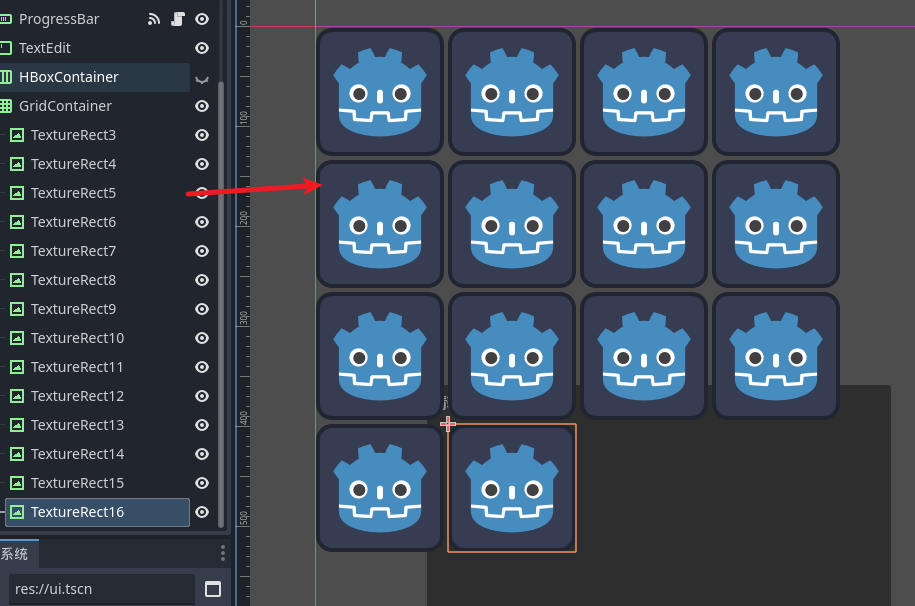Click the res://ui.tscn path field
Image resolution: width=915 pixels, height=606 pixels.
coord(102,589)
